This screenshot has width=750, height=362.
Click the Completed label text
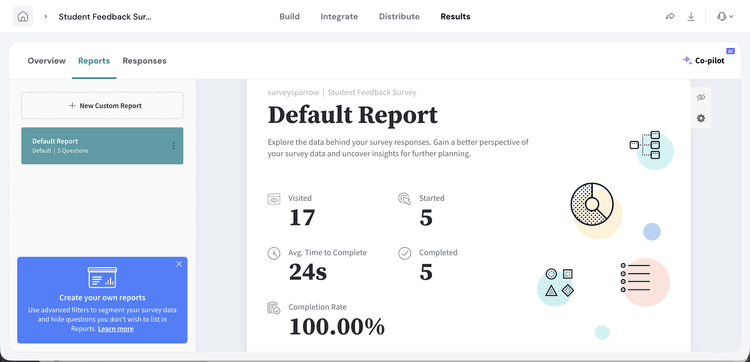pyautogui.click(x=438, y=252)
